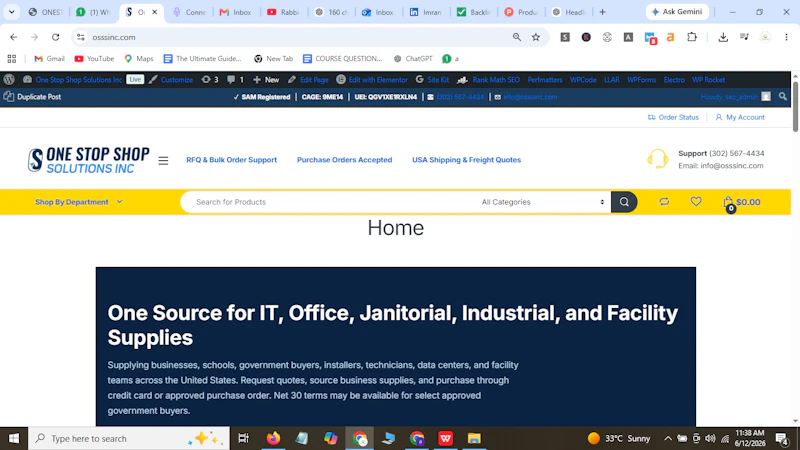Reload the current page
Screen dimensions: 800x450
click(x=56, y=37)
